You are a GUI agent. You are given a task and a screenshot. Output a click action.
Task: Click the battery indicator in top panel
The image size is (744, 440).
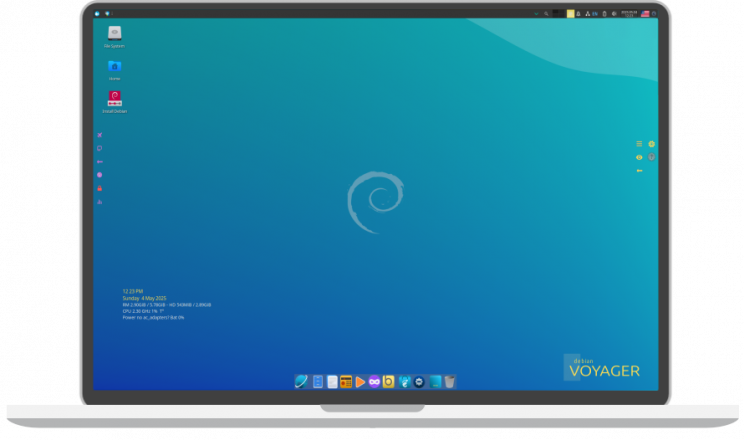[x=604, y=14]
